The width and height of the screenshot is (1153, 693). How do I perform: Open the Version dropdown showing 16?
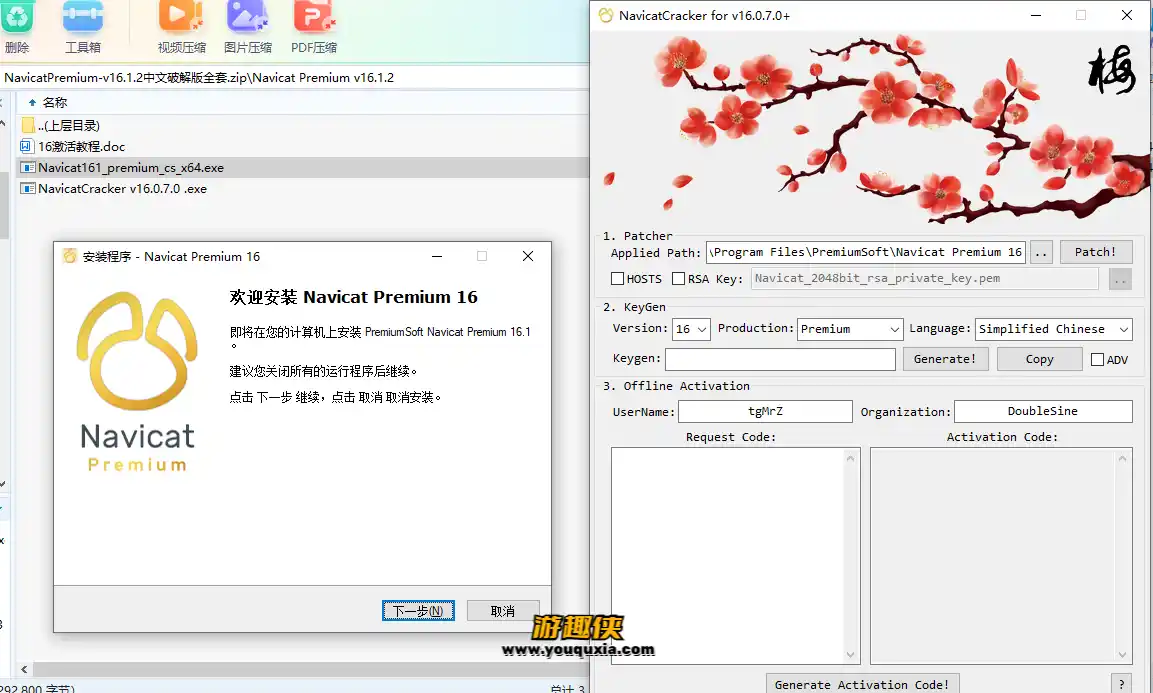[691, 329]
